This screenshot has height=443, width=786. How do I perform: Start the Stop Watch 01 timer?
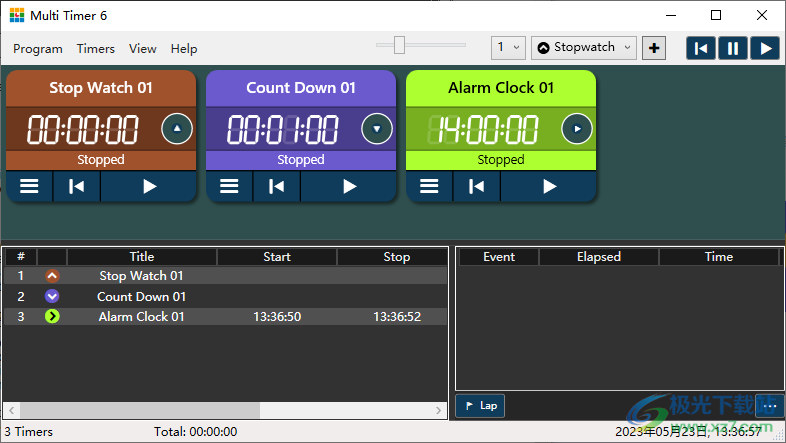click(149, 186)
